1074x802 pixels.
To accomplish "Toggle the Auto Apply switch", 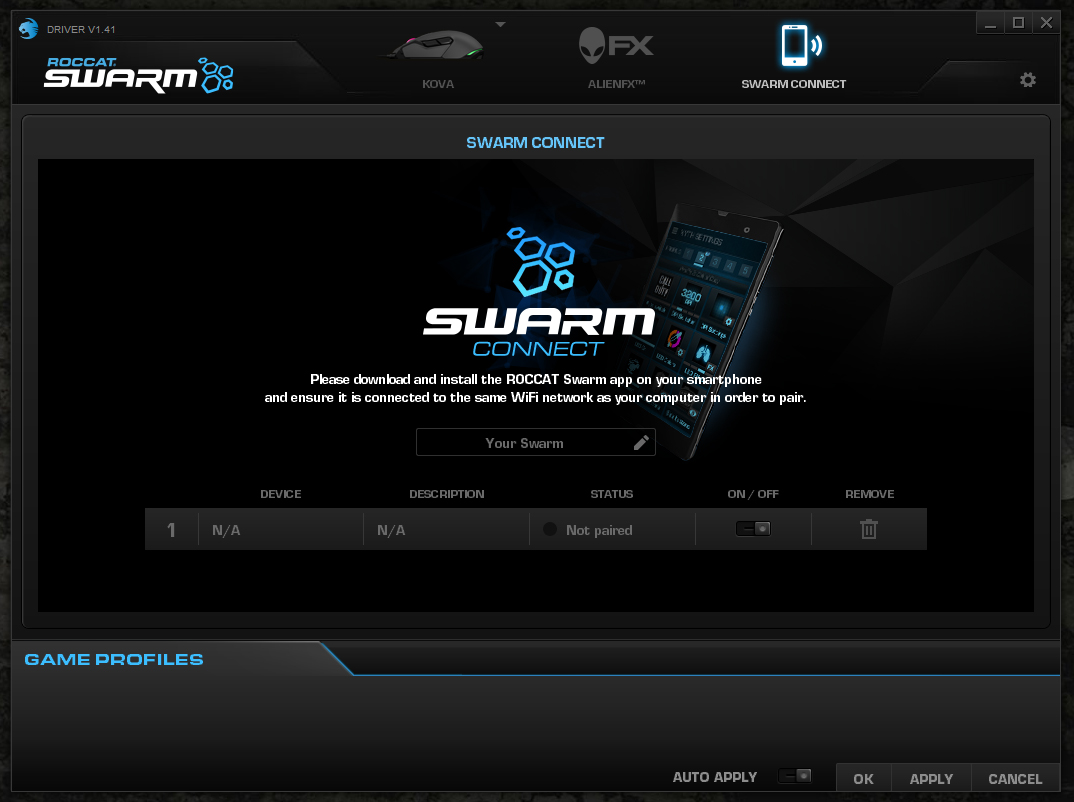I will pos(795,776).
